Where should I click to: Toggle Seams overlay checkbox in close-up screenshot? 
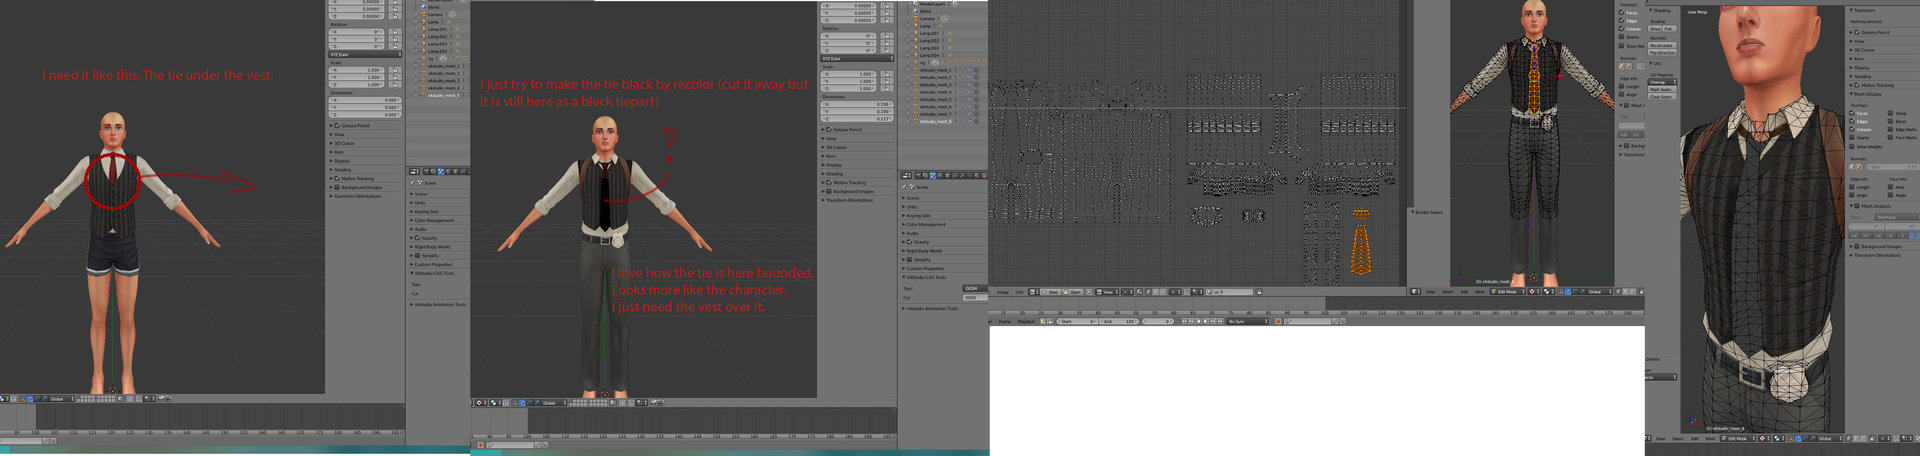pos(1852,137)
